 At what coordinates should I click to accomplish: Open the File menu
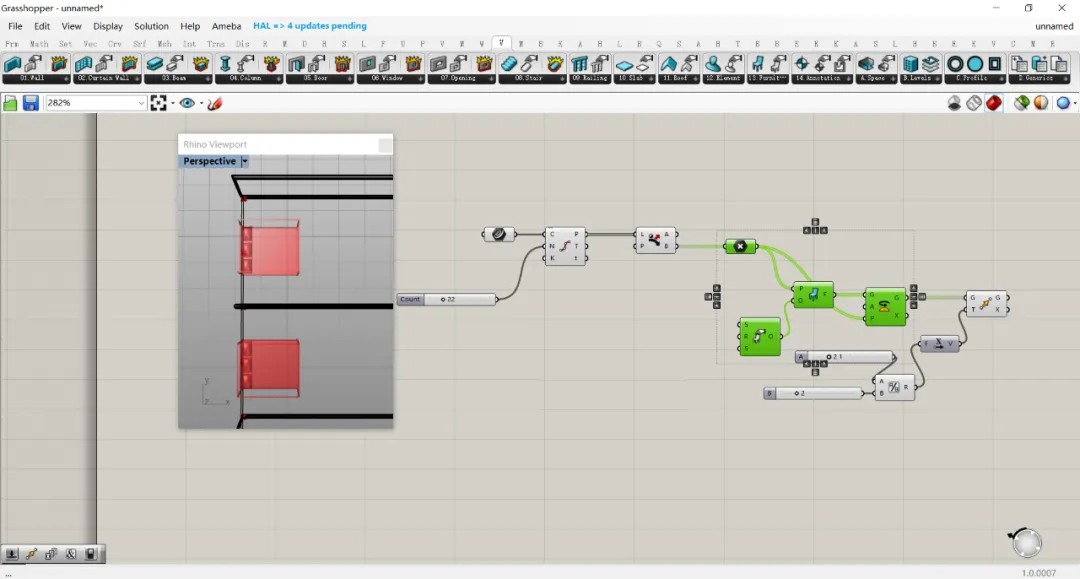point(15,26)
